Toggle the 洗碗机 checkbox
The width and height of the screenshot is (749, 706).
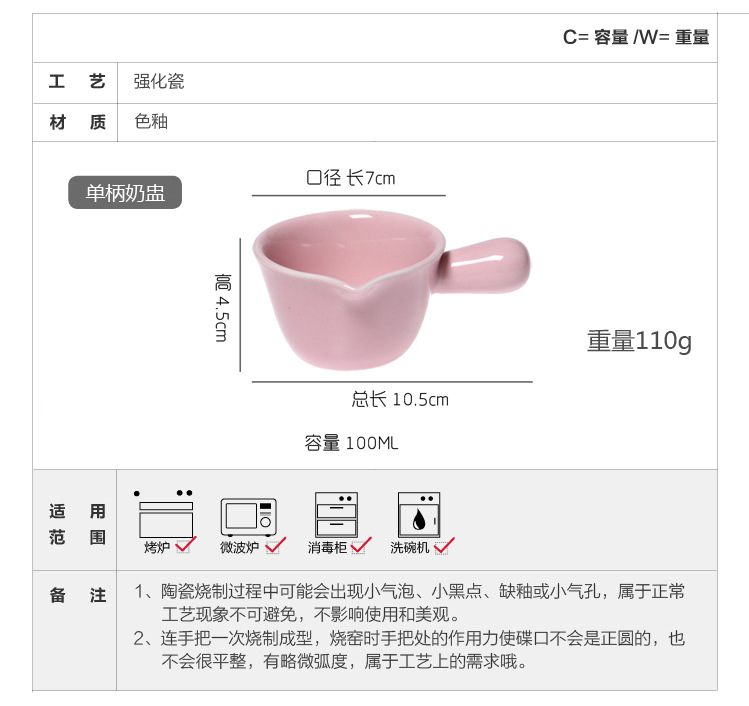coord(443,546)
